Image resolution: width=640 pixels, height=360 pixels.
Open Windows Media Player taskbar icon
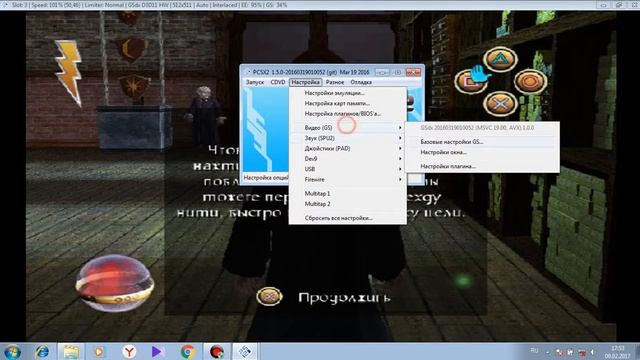[x=99, y=351]
